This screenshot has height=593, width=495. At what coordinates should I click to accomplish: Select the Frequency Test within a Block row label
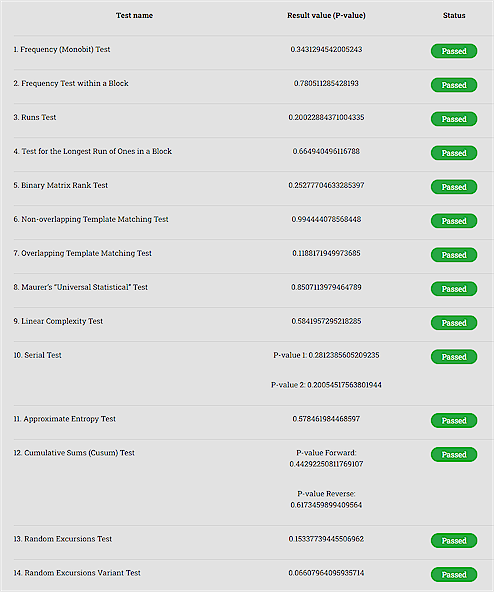pos(71,83)
